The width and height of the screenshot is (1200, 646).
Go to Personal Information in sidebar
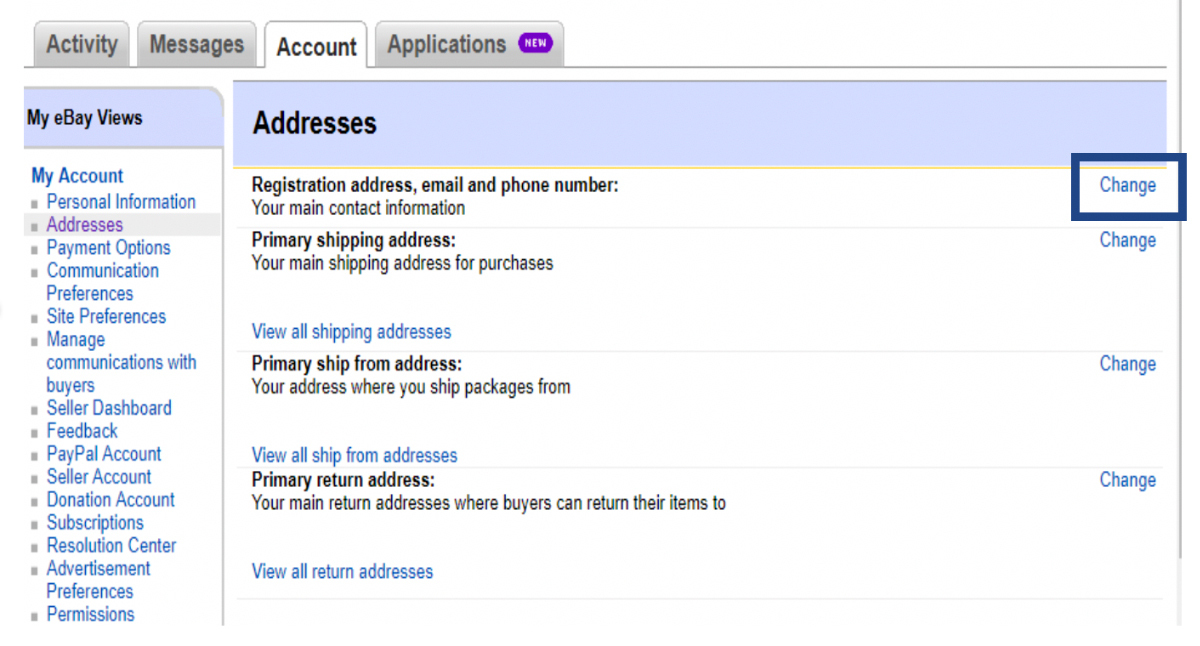tap(121, 201)
